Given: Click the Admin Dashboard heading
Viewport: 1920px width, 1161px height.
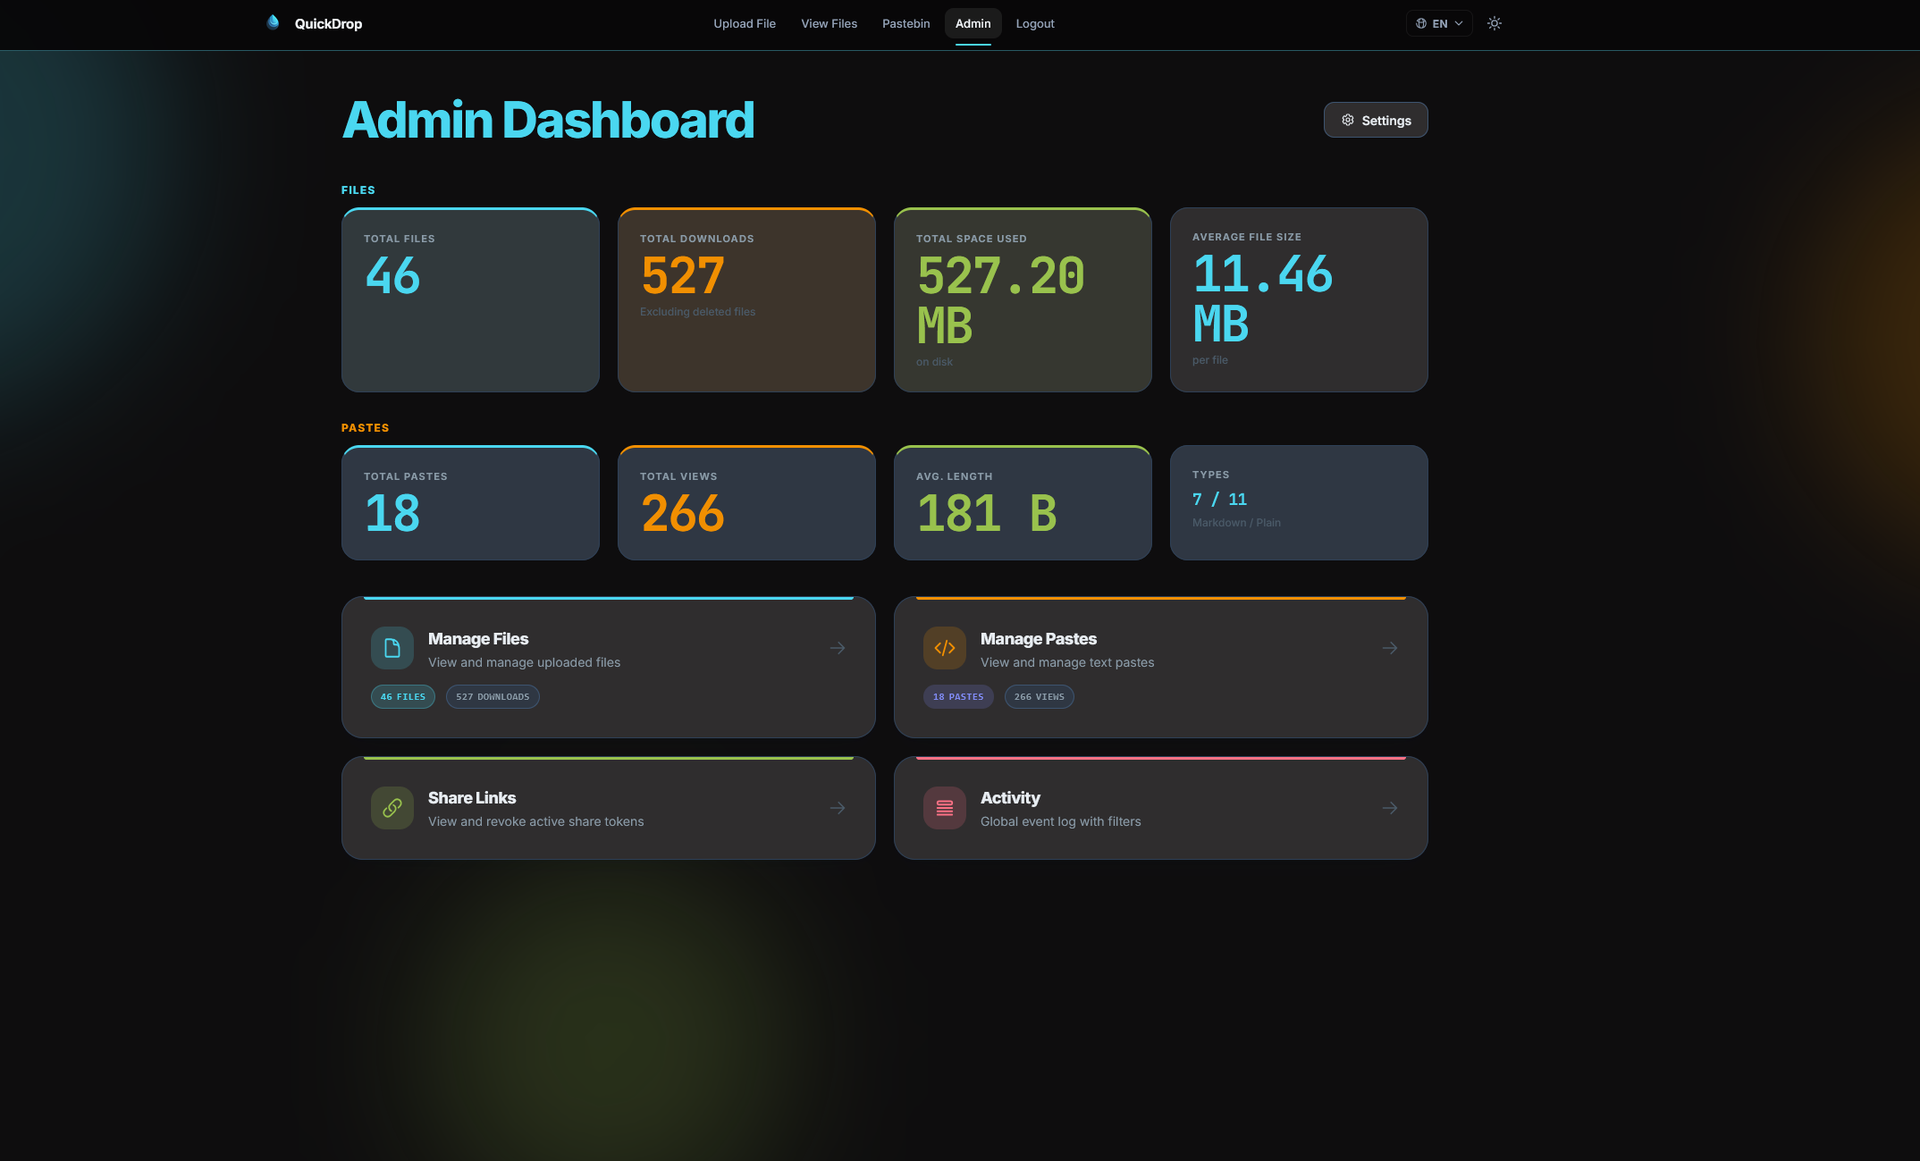Looking at the screenshot, I should coord(548,120).
